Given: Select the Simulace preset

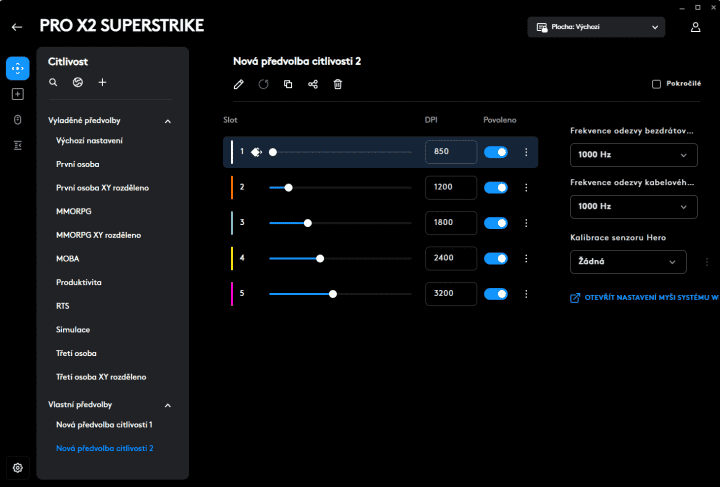Looking at the screenshot, I should (73, 330).
